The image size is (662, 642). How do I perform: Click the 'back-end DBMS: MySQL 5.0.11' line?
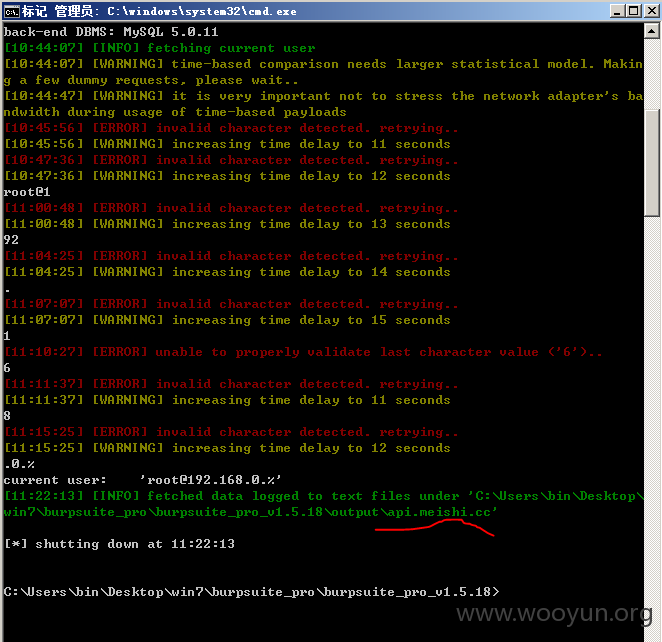[x=111, y=32]
